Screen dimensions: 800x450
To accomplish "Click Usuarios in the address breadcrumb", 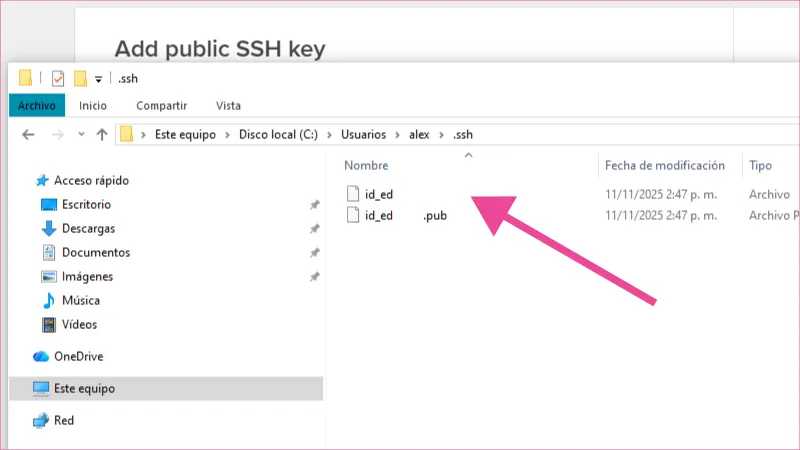I will pos(363,134).
